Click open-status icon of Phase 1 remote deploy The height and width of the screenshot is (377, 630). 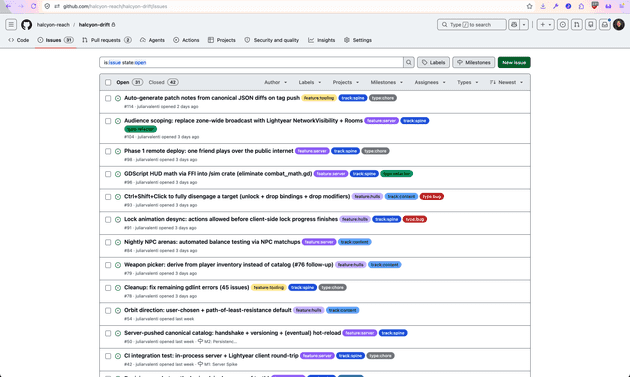click(x=118, y=152)
